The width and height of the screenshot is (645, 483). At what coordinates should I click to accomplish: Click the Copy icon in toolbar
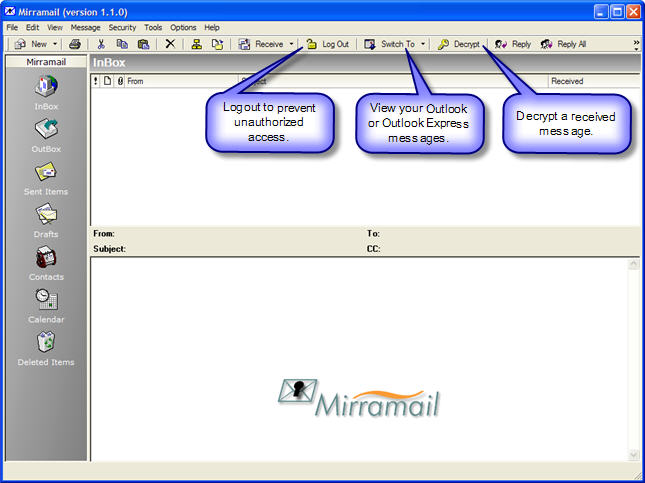tap(122, 44)
